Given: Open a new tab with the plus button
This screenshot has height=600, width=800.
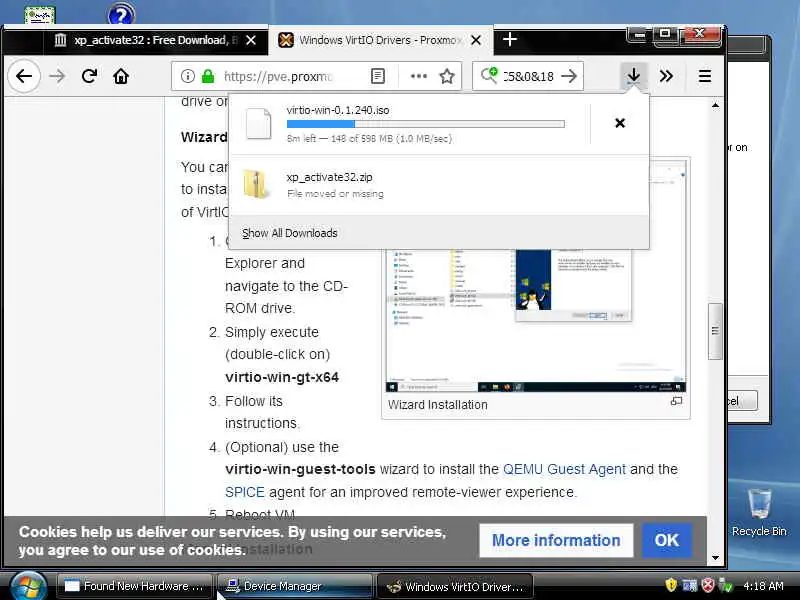Looking at the screenshot, I should click(x=510, y=39).
